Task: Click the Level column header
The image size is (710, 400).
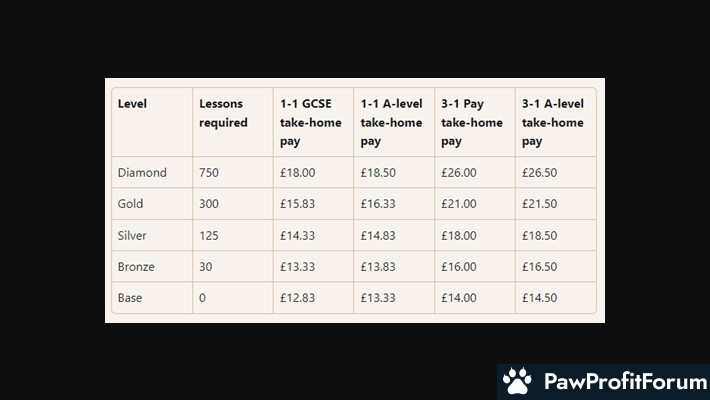Action: [x=131, y=103]
